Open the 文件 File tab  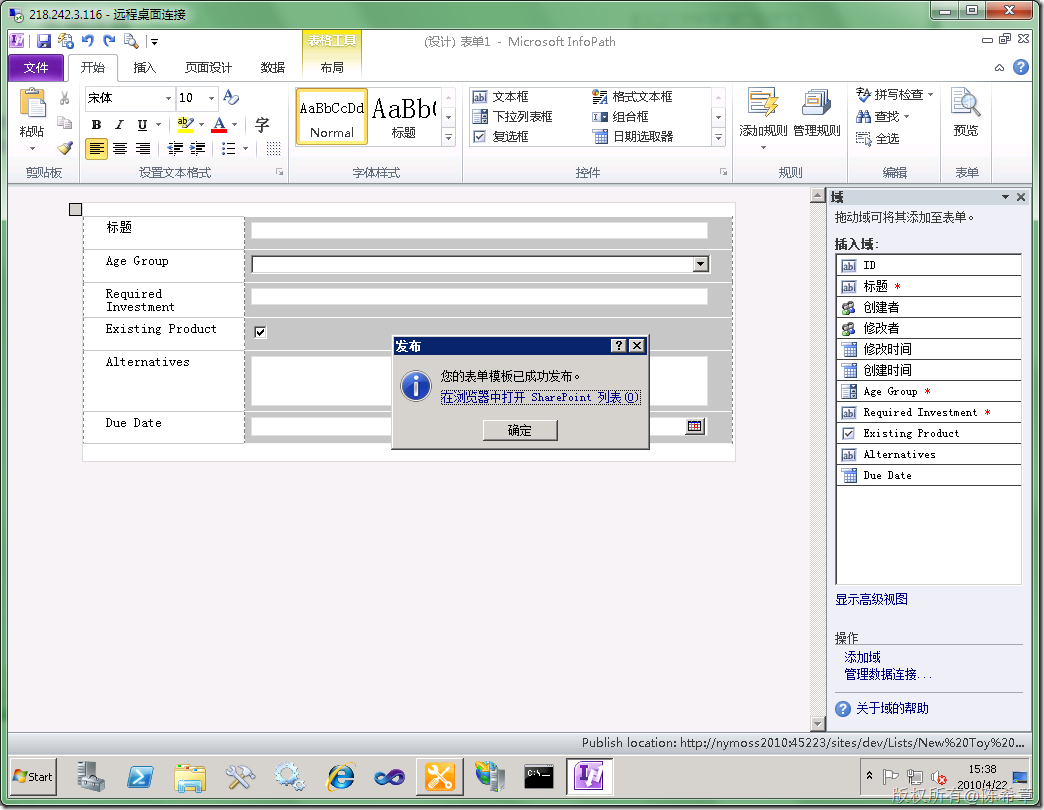(x=36, y=68)
